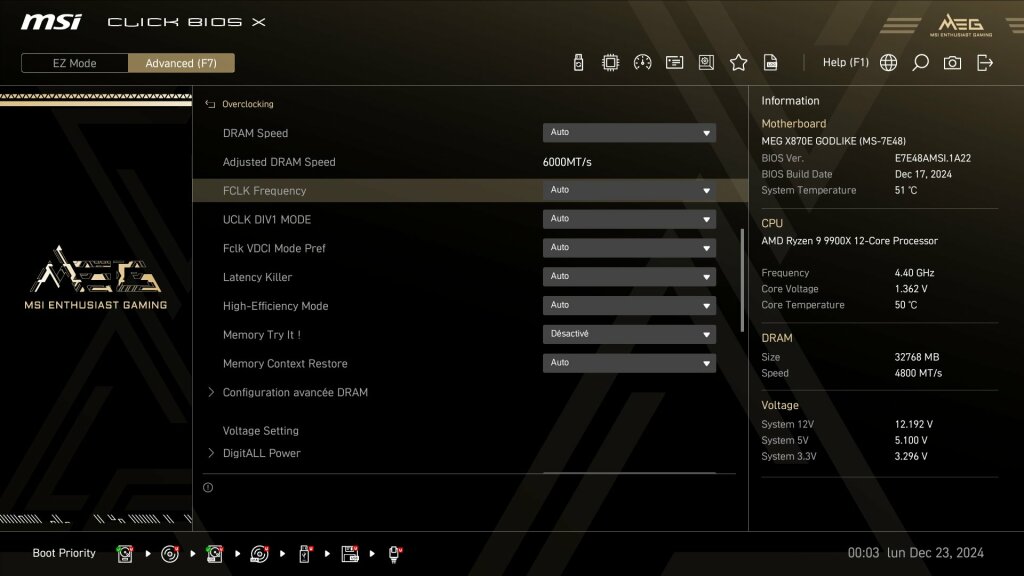The image size is (1024, 576).
Task: Select the FCLK Frequency row label
Action: coord(264,191)
